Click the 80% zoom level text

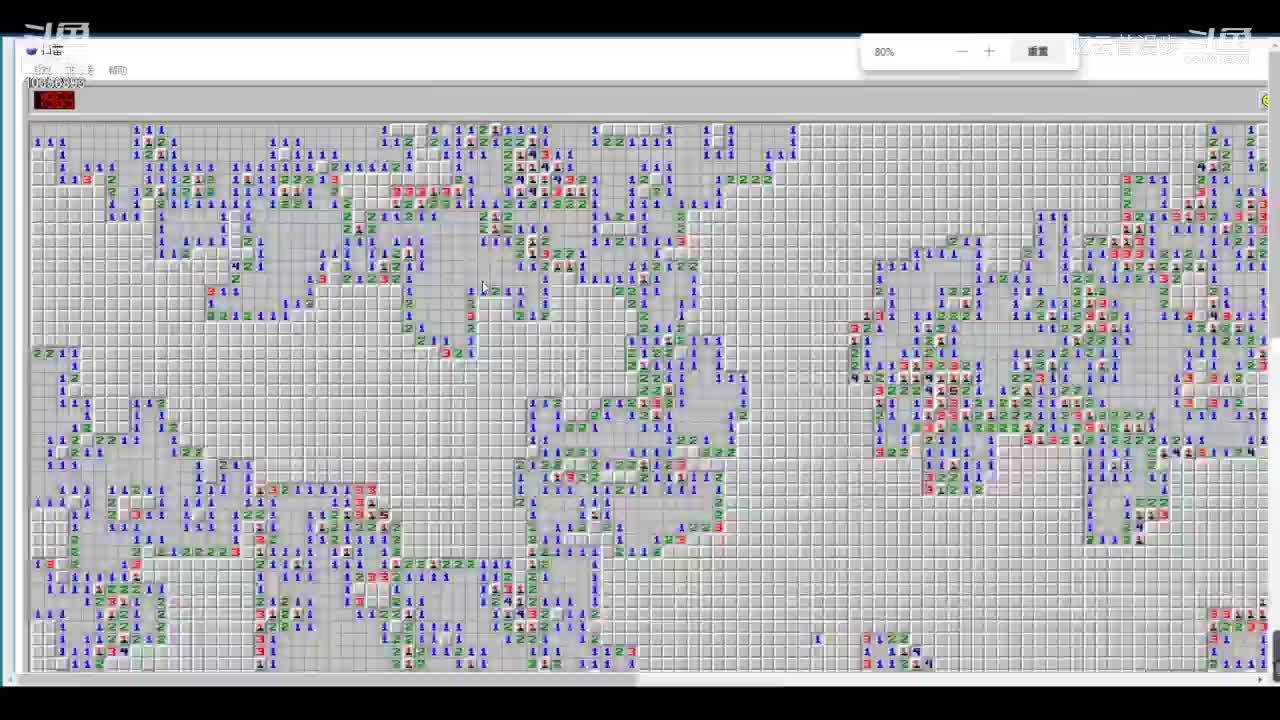[884, 52]
